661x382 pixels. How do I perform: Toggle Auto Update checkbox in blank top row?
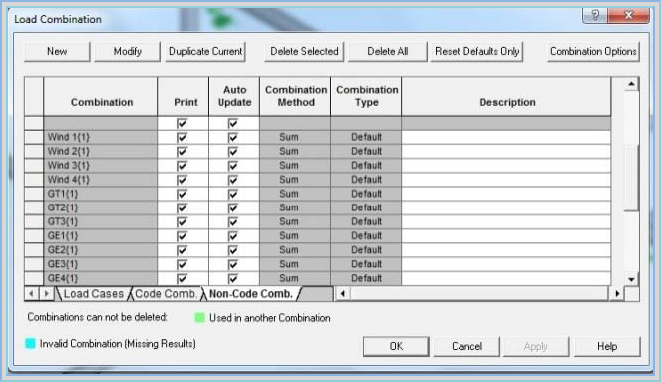[x=233, y=124]
